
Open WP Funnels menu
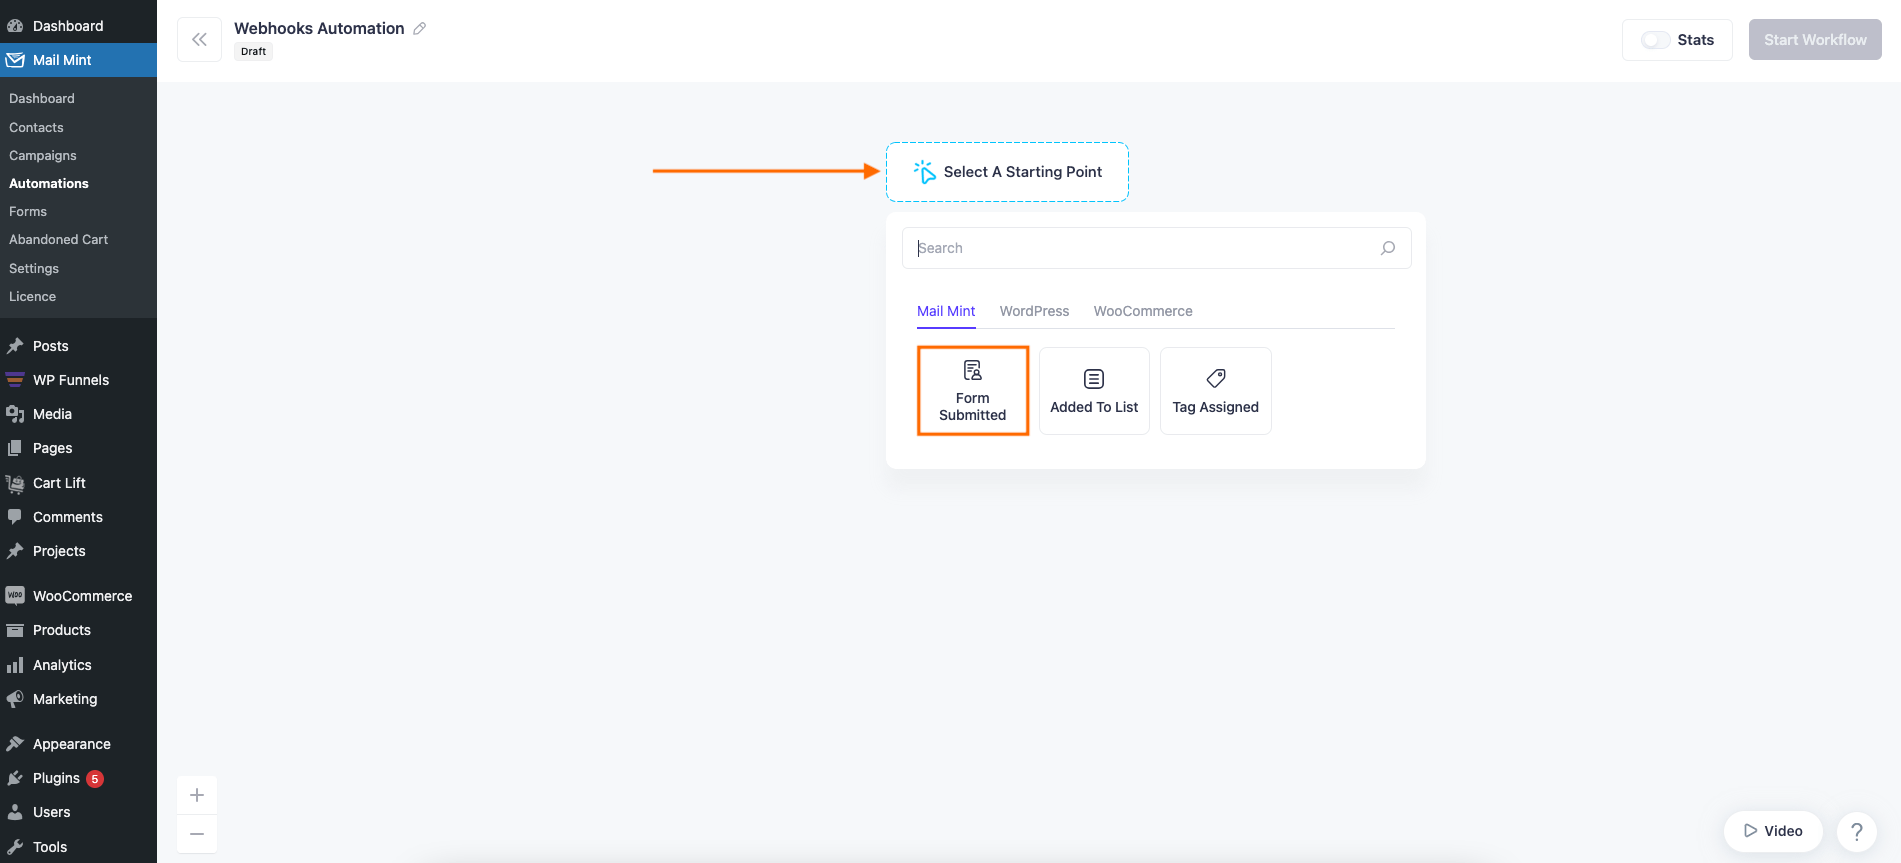(78, 380)
